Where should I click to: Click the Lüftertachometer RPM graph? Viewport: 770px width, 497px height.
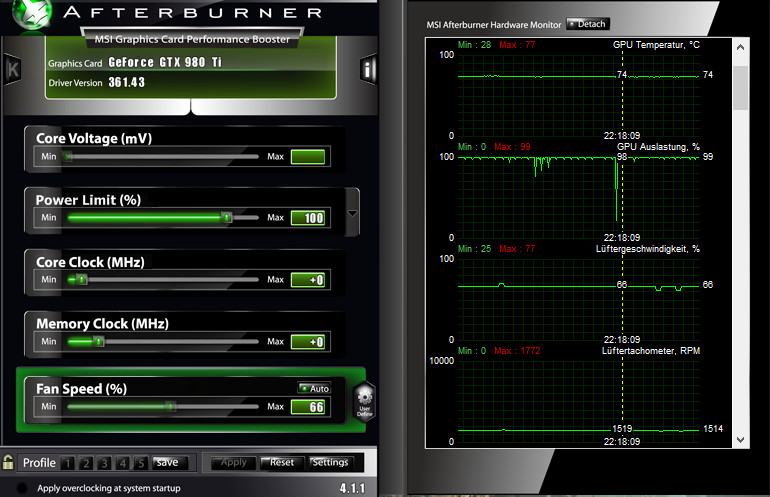(x=578, y=401)
